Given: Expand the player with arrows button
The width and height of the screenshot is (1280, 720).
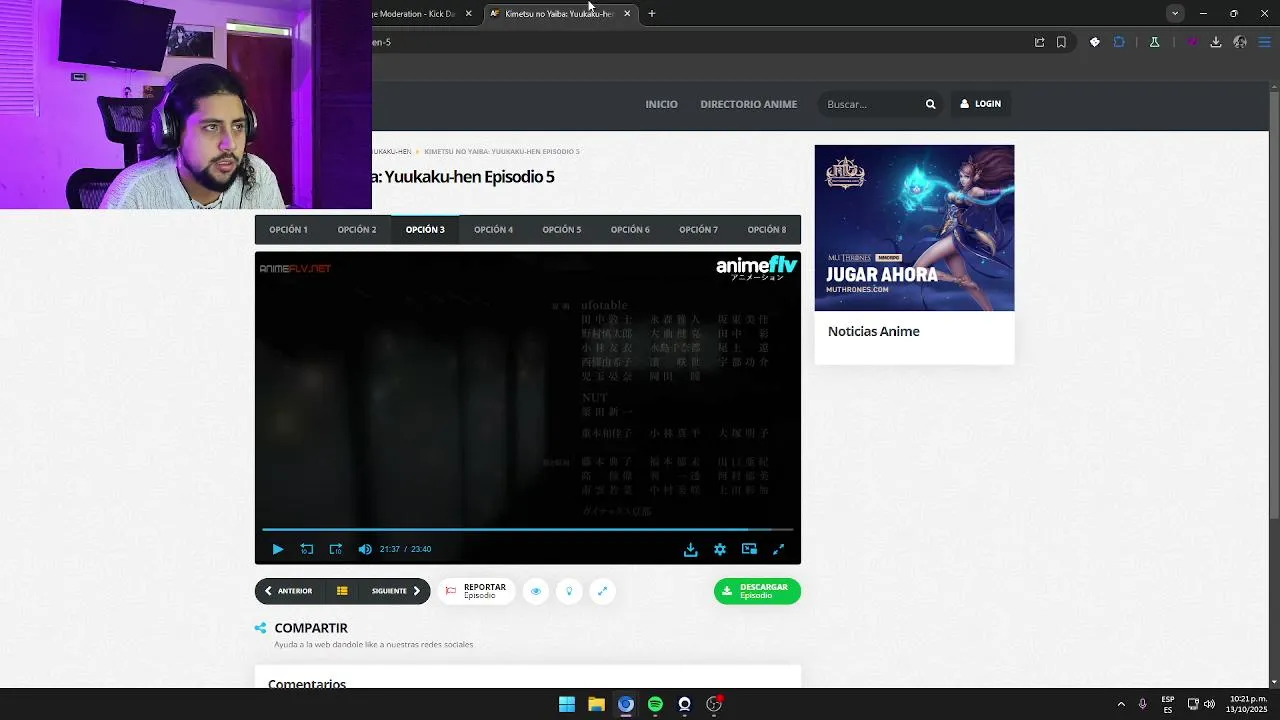Looking at the screenshot, I should 602,591.
